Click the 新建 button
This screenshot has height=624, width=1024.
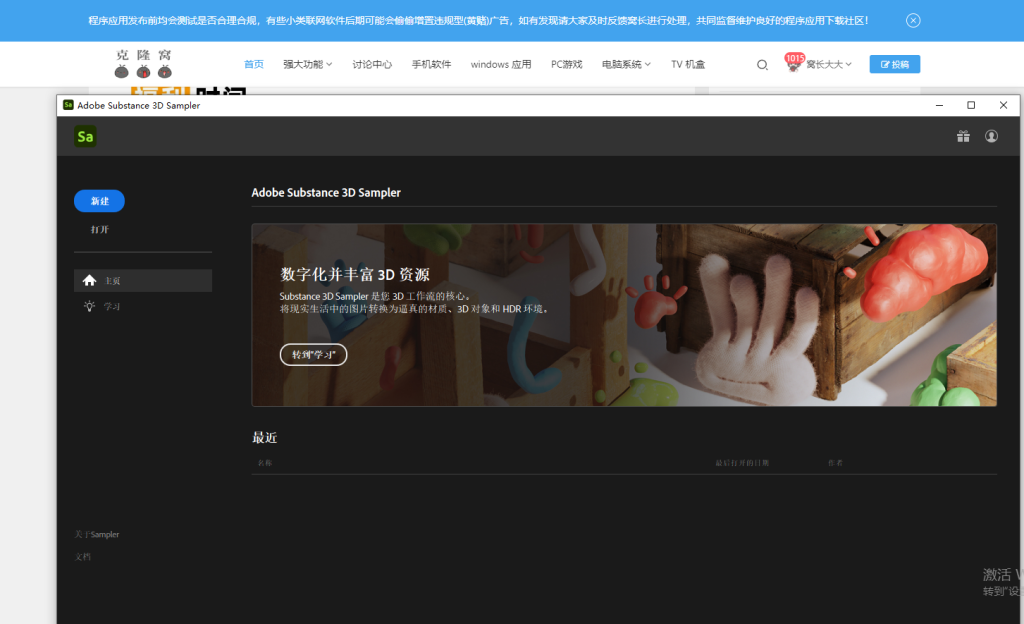(99, 201)
